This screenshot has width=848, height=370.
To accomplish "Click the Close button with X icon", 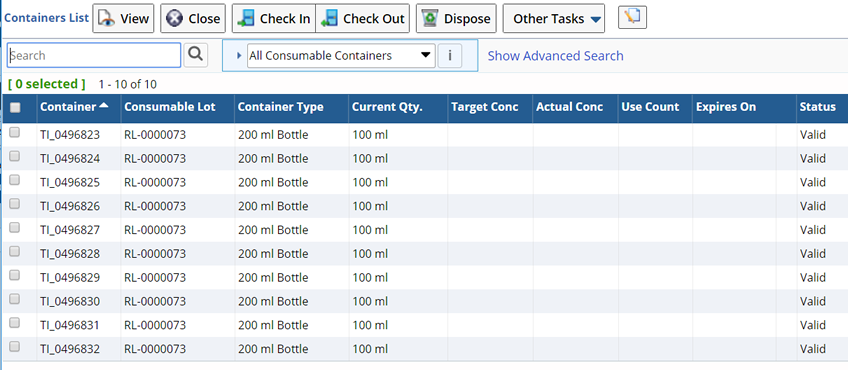I will coord(193,18).
